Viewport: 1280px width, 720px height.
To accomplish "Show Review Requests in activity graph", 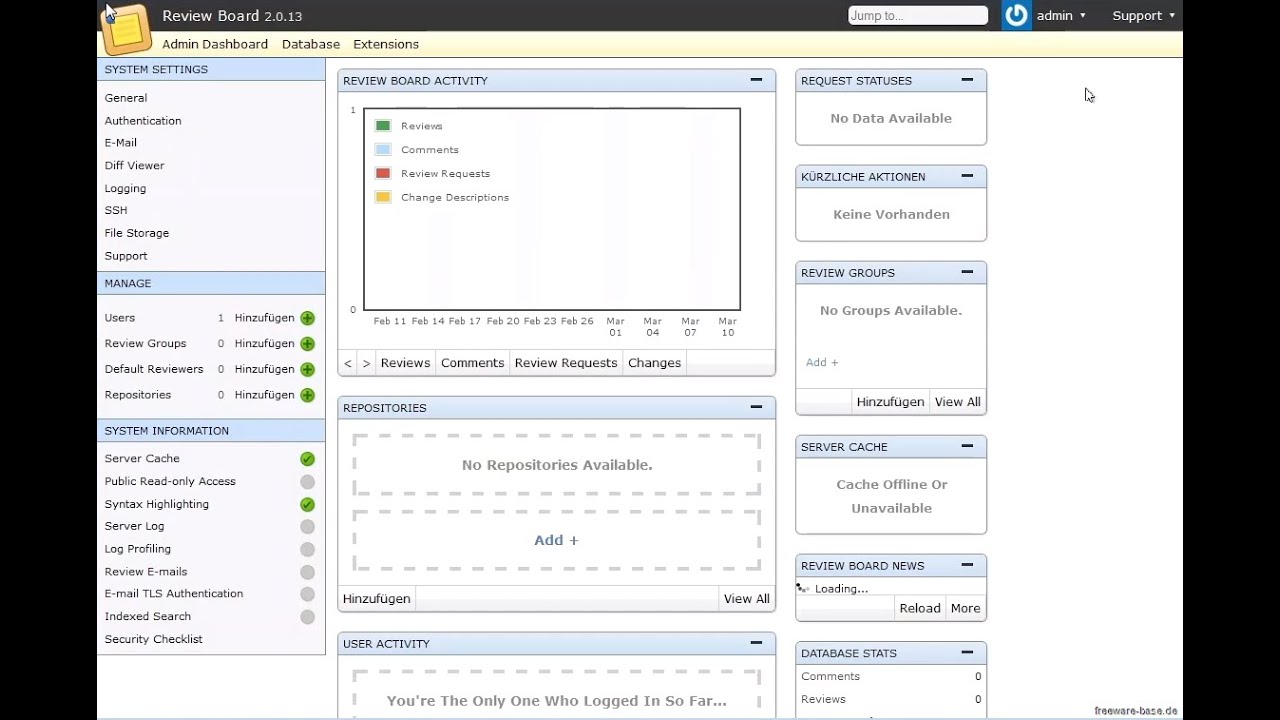I will click(566, 363).
